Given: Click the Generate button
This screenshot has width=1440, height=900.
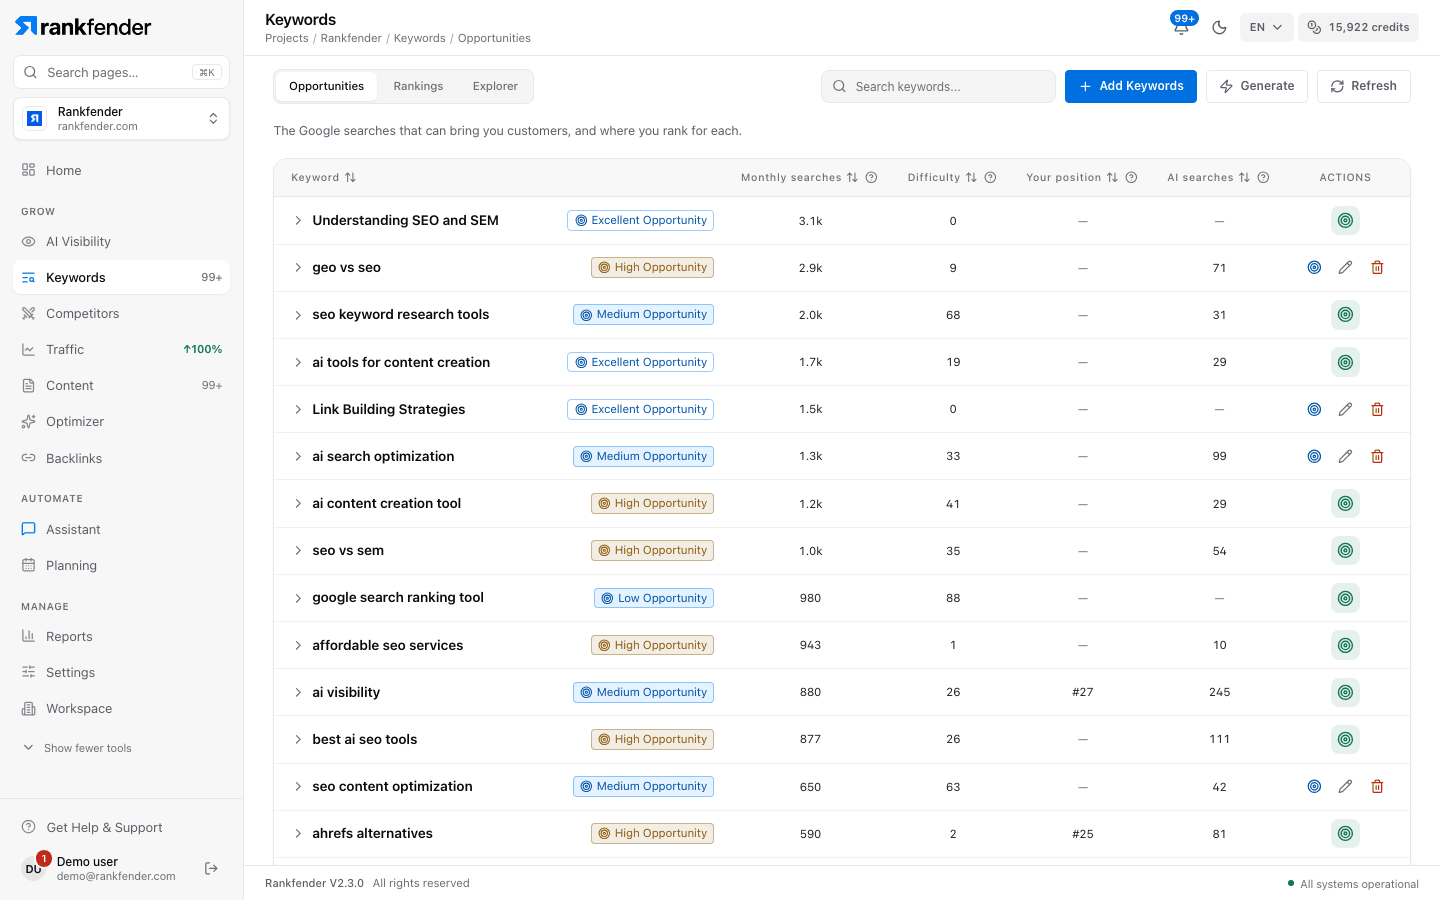Looking at the screenshot, I should (1257, 86).
